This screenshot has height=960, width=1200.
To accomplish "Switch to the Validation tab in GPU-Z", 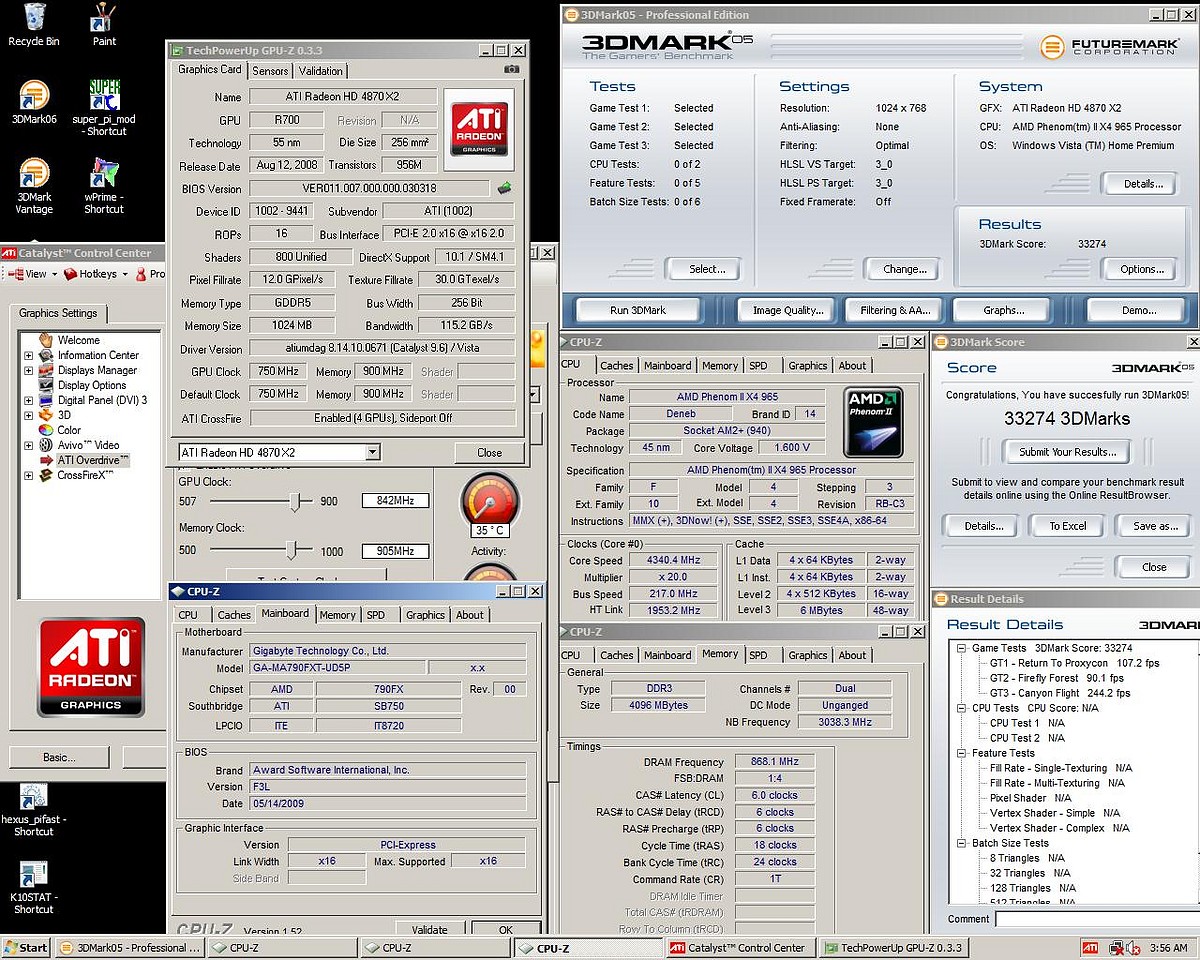I will 320,71.
